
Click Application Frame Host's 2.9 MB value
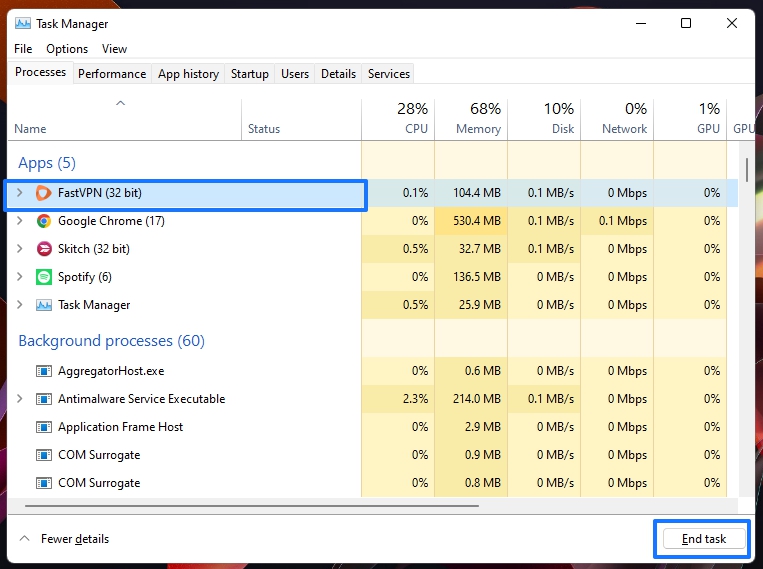pos(483,427)
